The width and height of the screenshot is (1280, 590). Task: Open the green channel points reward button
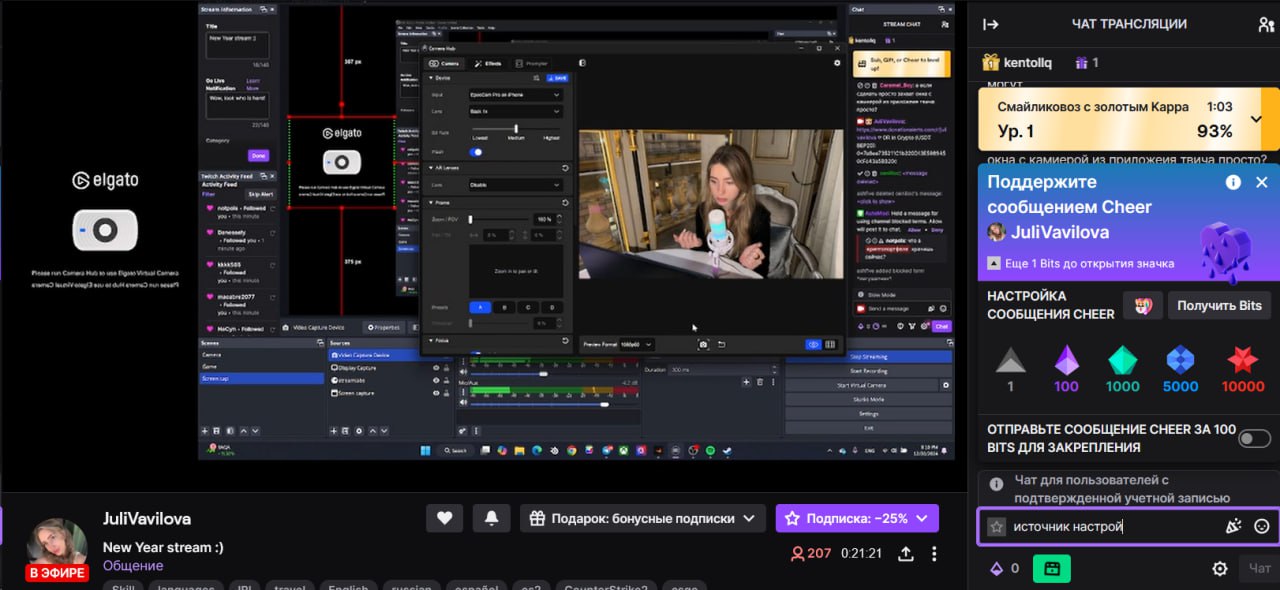(1051, 568)
